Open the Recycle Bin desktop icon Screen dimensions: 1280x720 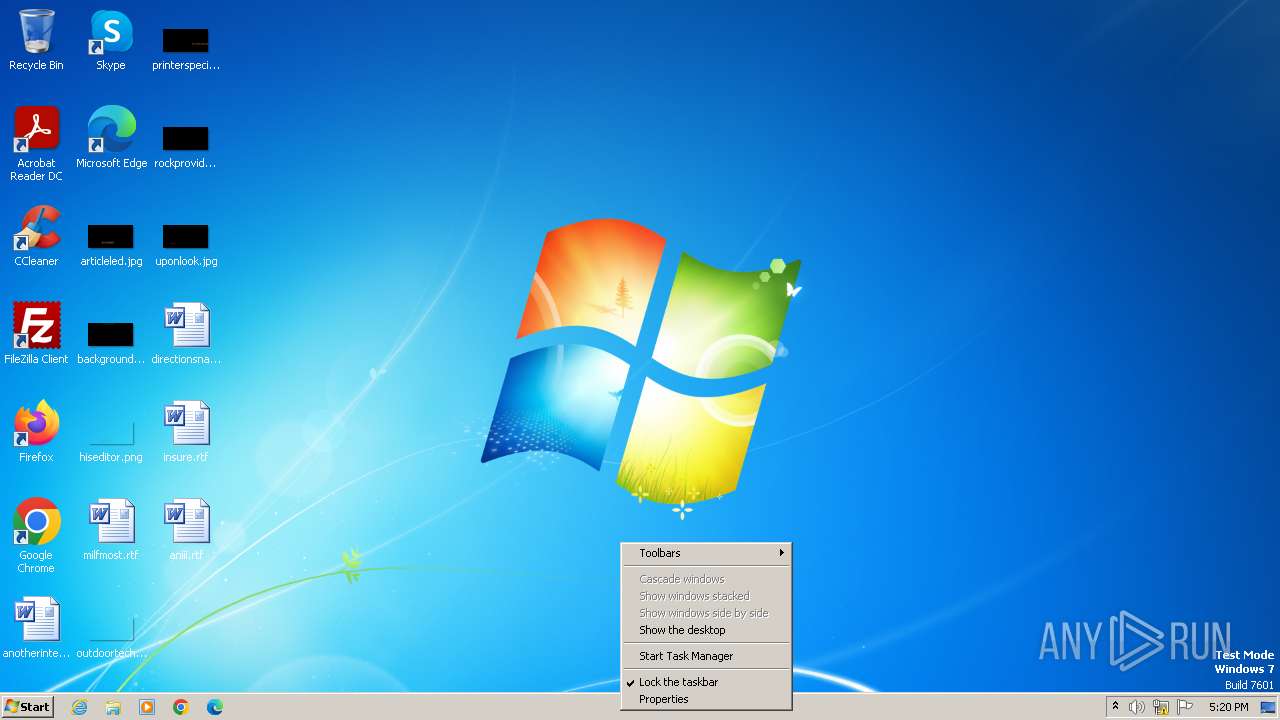click(36, 40)
